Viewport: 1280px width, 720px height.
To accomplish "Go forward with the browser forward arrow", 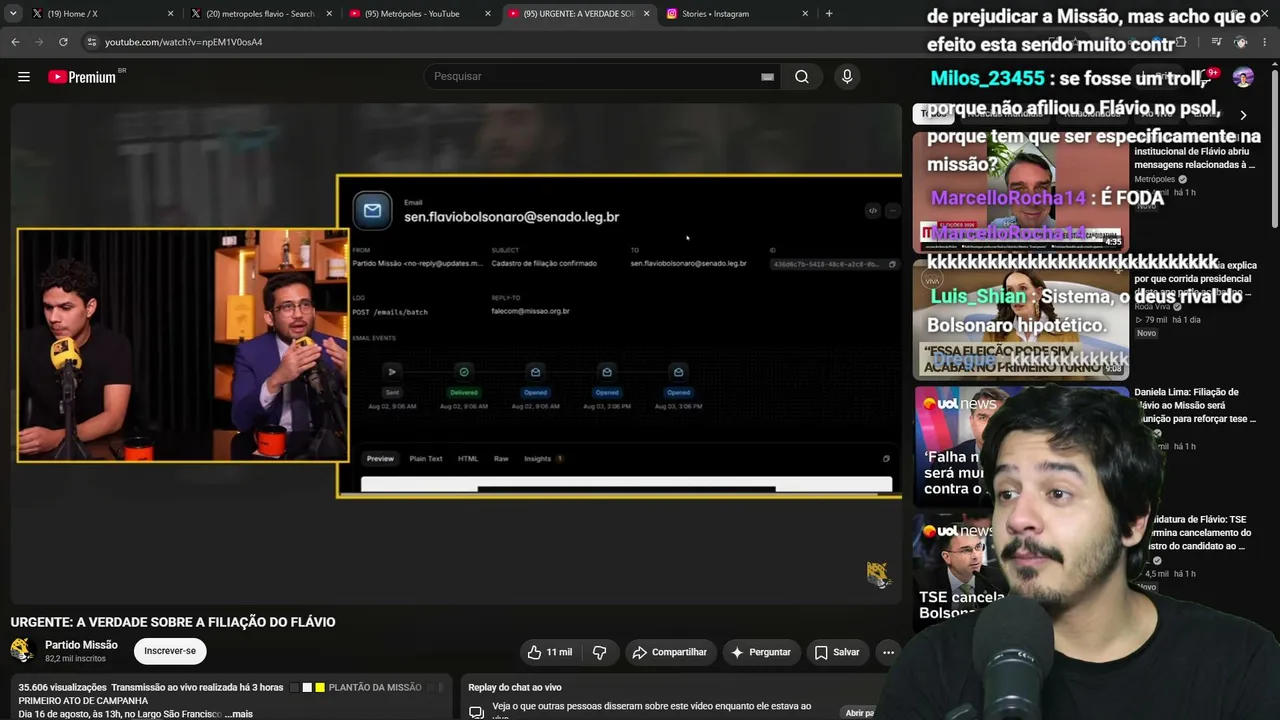I will tap(39, 42).
